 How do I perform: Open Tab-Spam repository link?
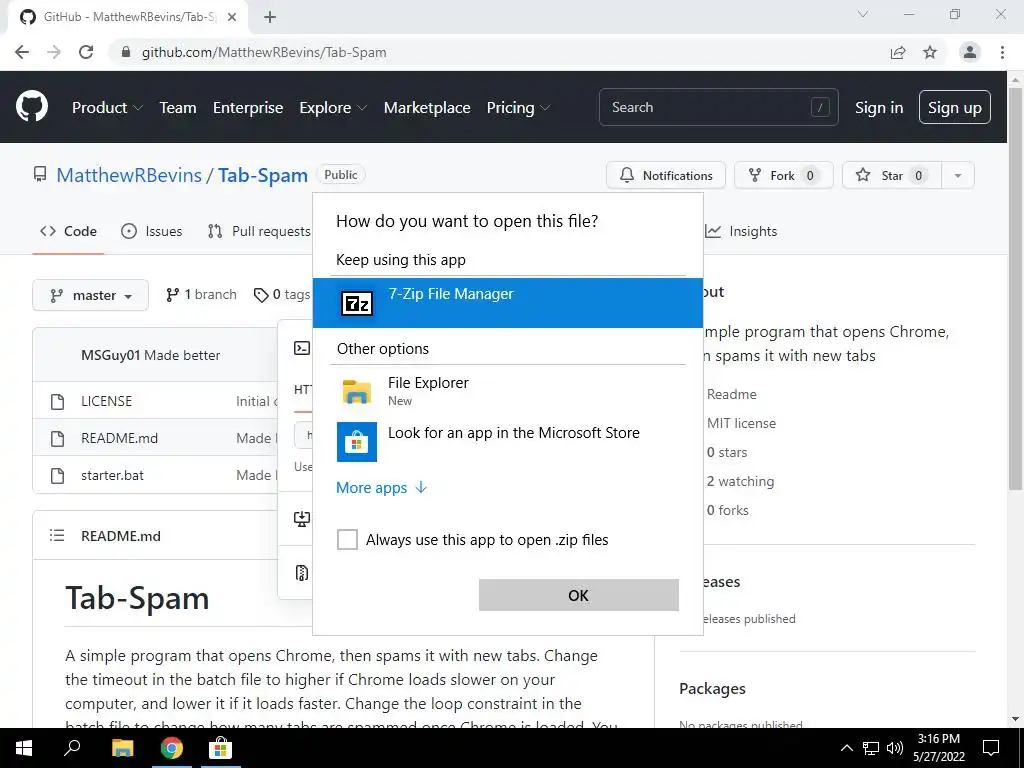coord(263,175)
